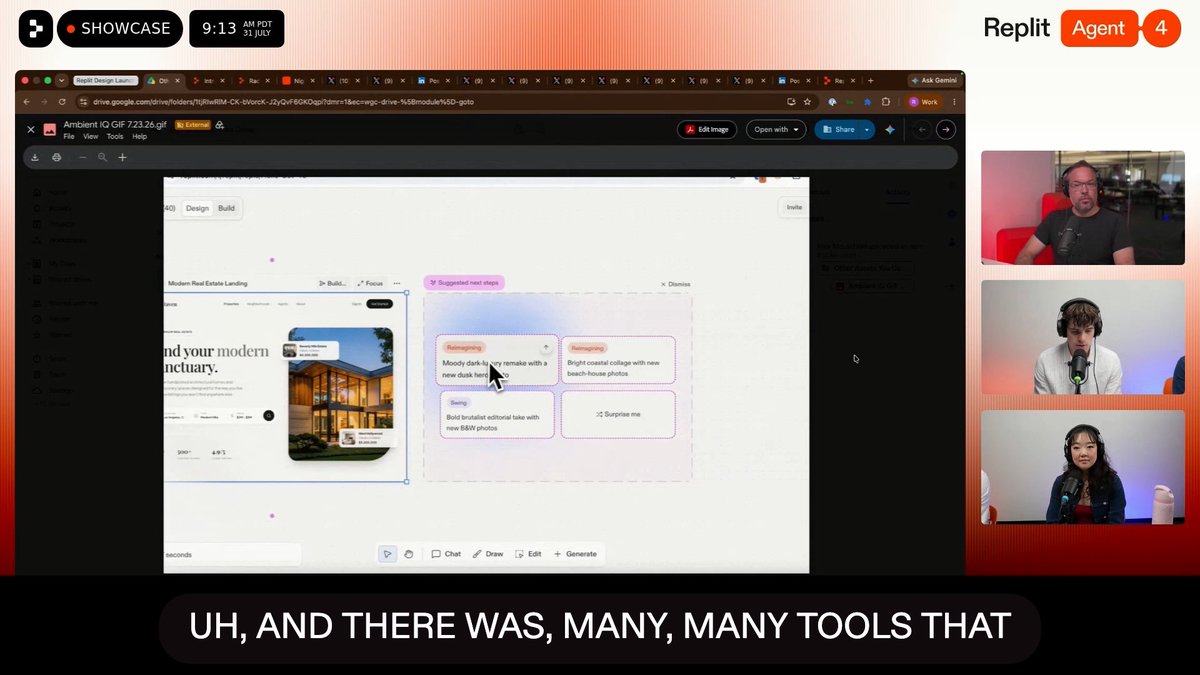Close the Drive image preview
The image size is (1200, 675).
[31, 129]
